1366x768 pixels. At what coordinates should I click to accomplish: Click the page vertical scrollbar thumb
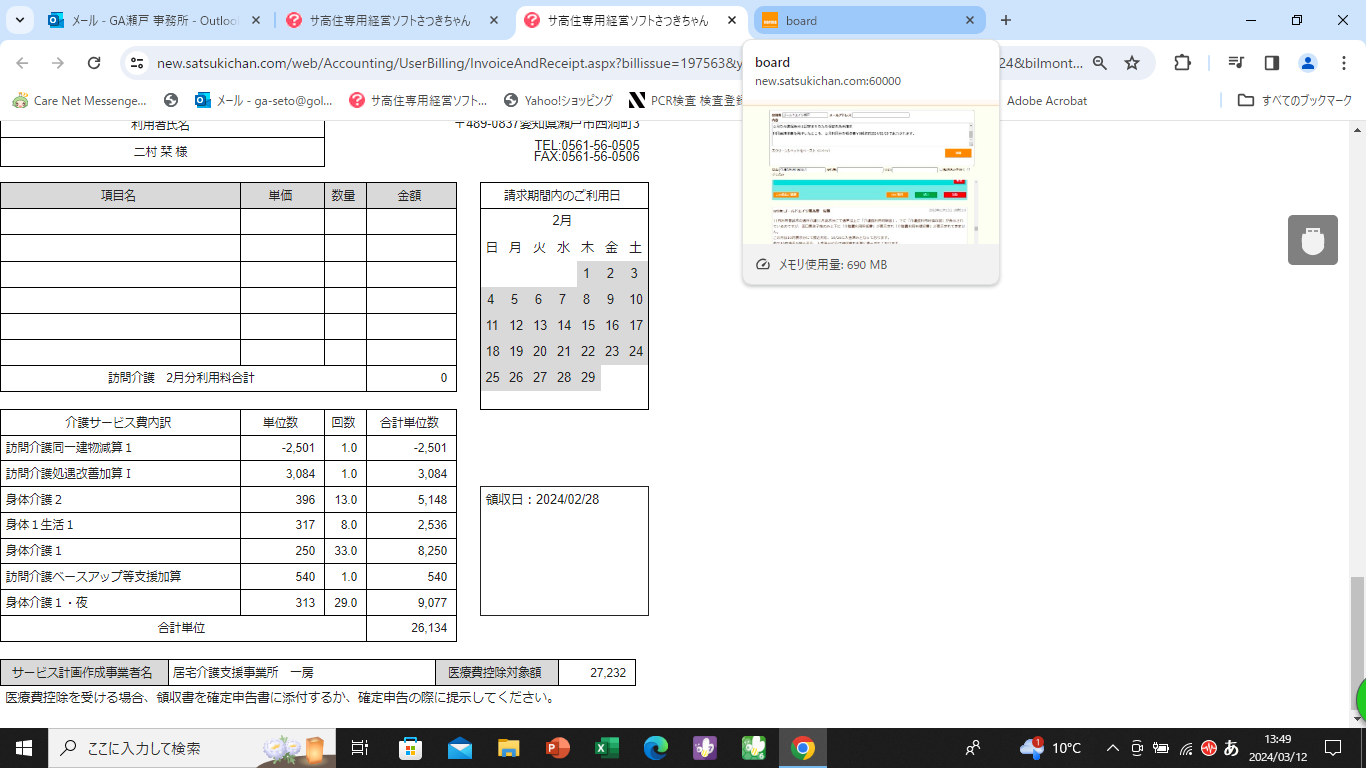(x=1357, y=640)
